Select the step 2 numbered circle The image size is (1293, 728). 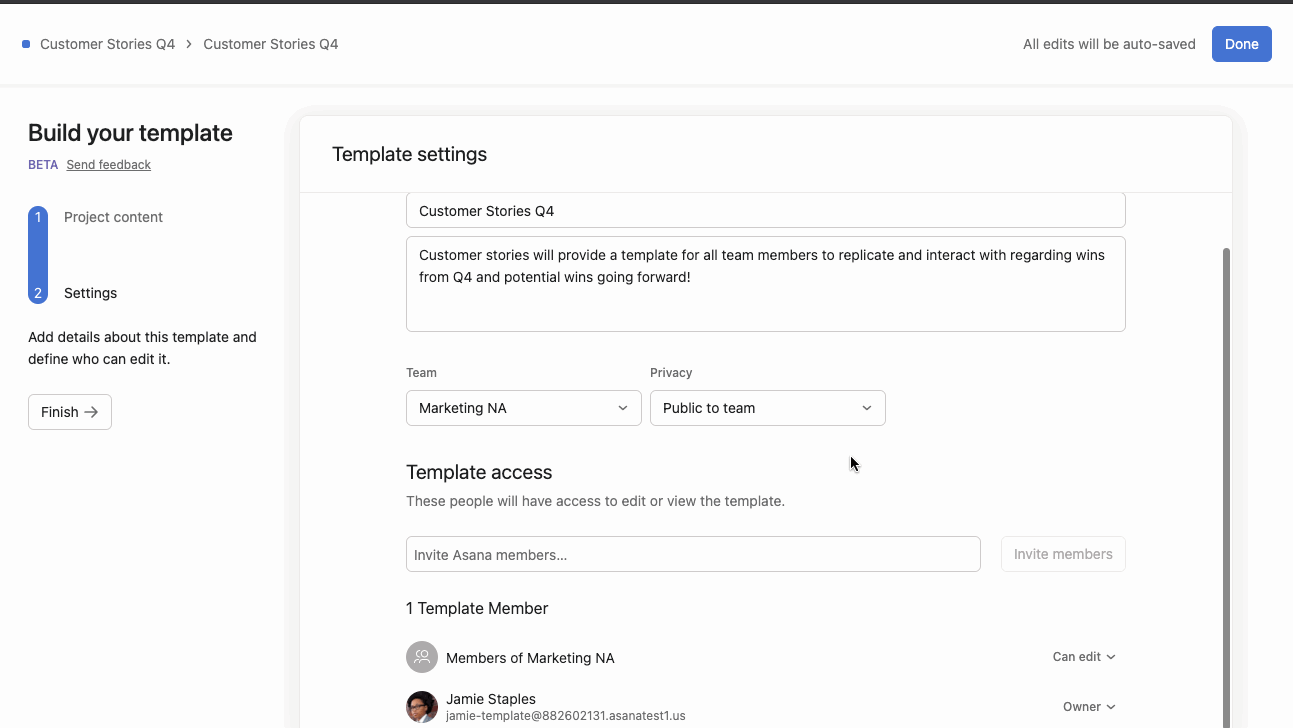(38, 293)
